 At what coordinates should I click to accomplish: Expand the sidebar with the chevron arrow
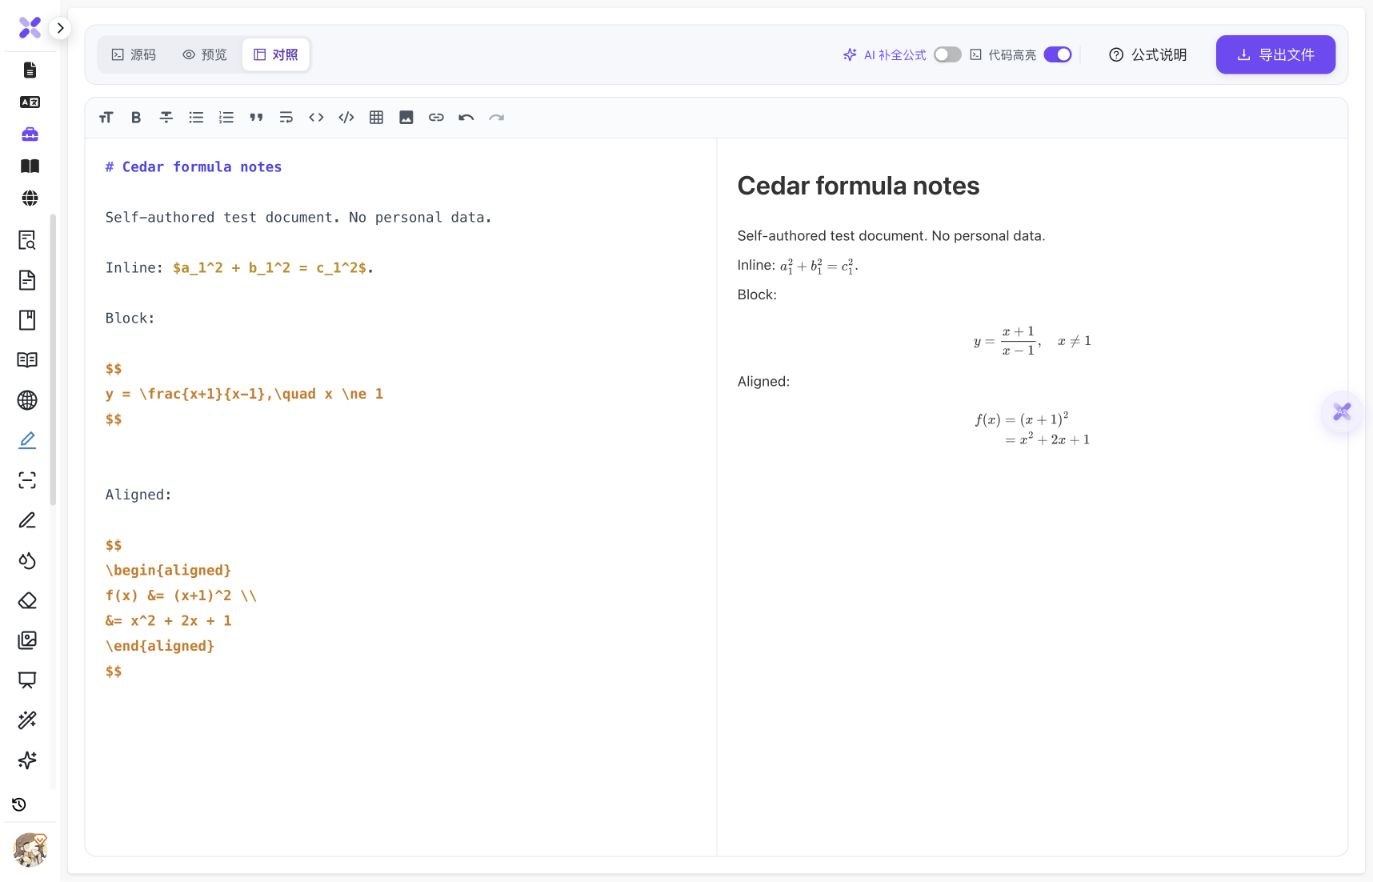click(60, 28)
